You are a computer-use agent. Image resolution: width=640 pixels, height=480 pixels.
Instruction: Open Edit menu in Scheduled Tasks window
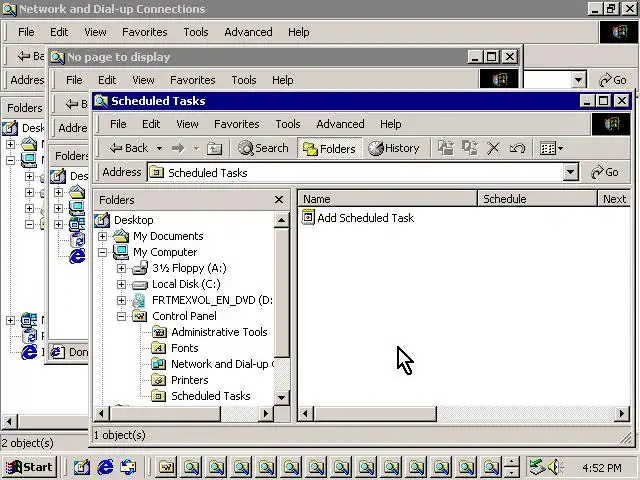click(151, 124)
